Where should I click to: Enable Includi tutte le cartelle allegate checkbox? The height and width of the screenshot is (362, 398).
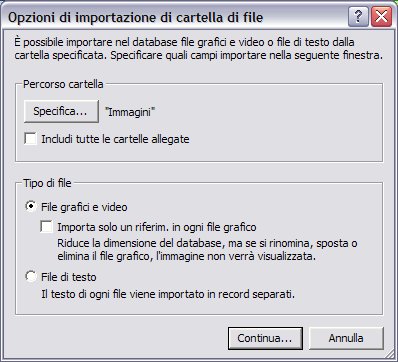click(x=31, y=138)
